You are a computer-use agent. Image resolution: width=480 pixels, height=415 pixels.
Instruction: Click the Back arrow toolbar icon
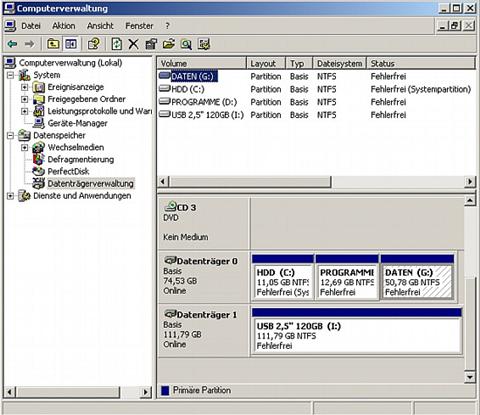(12, 44)
